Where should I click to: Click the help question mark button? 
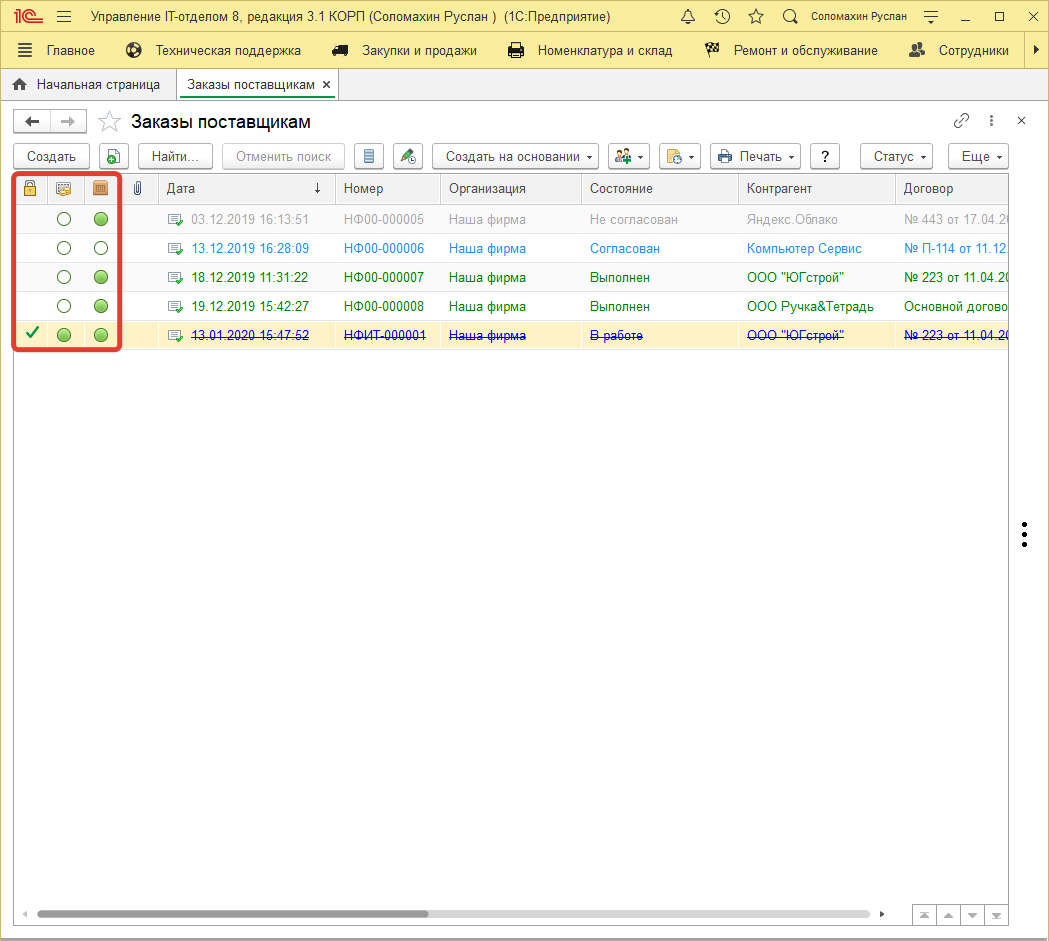824,156
